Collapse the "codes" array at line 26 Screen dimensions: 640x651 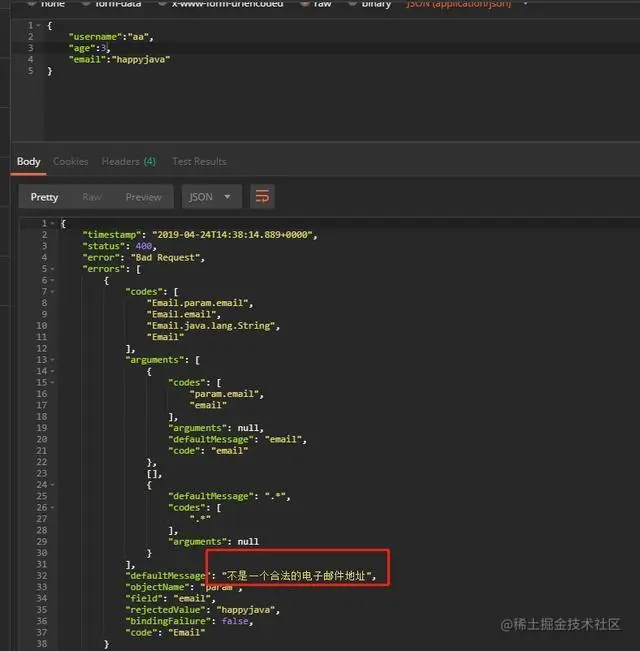click(53, 507)
